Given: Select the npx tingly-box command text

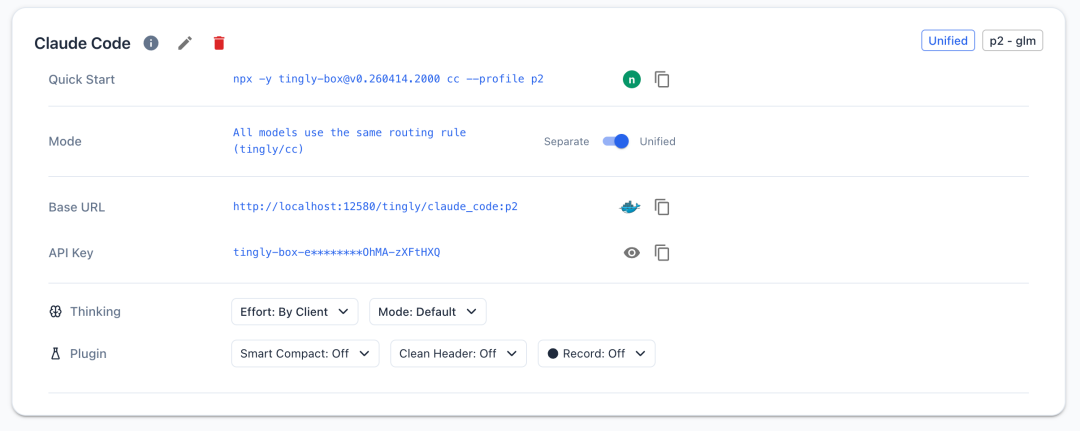Looking at the screenshot, I should [x=388, y=79].
